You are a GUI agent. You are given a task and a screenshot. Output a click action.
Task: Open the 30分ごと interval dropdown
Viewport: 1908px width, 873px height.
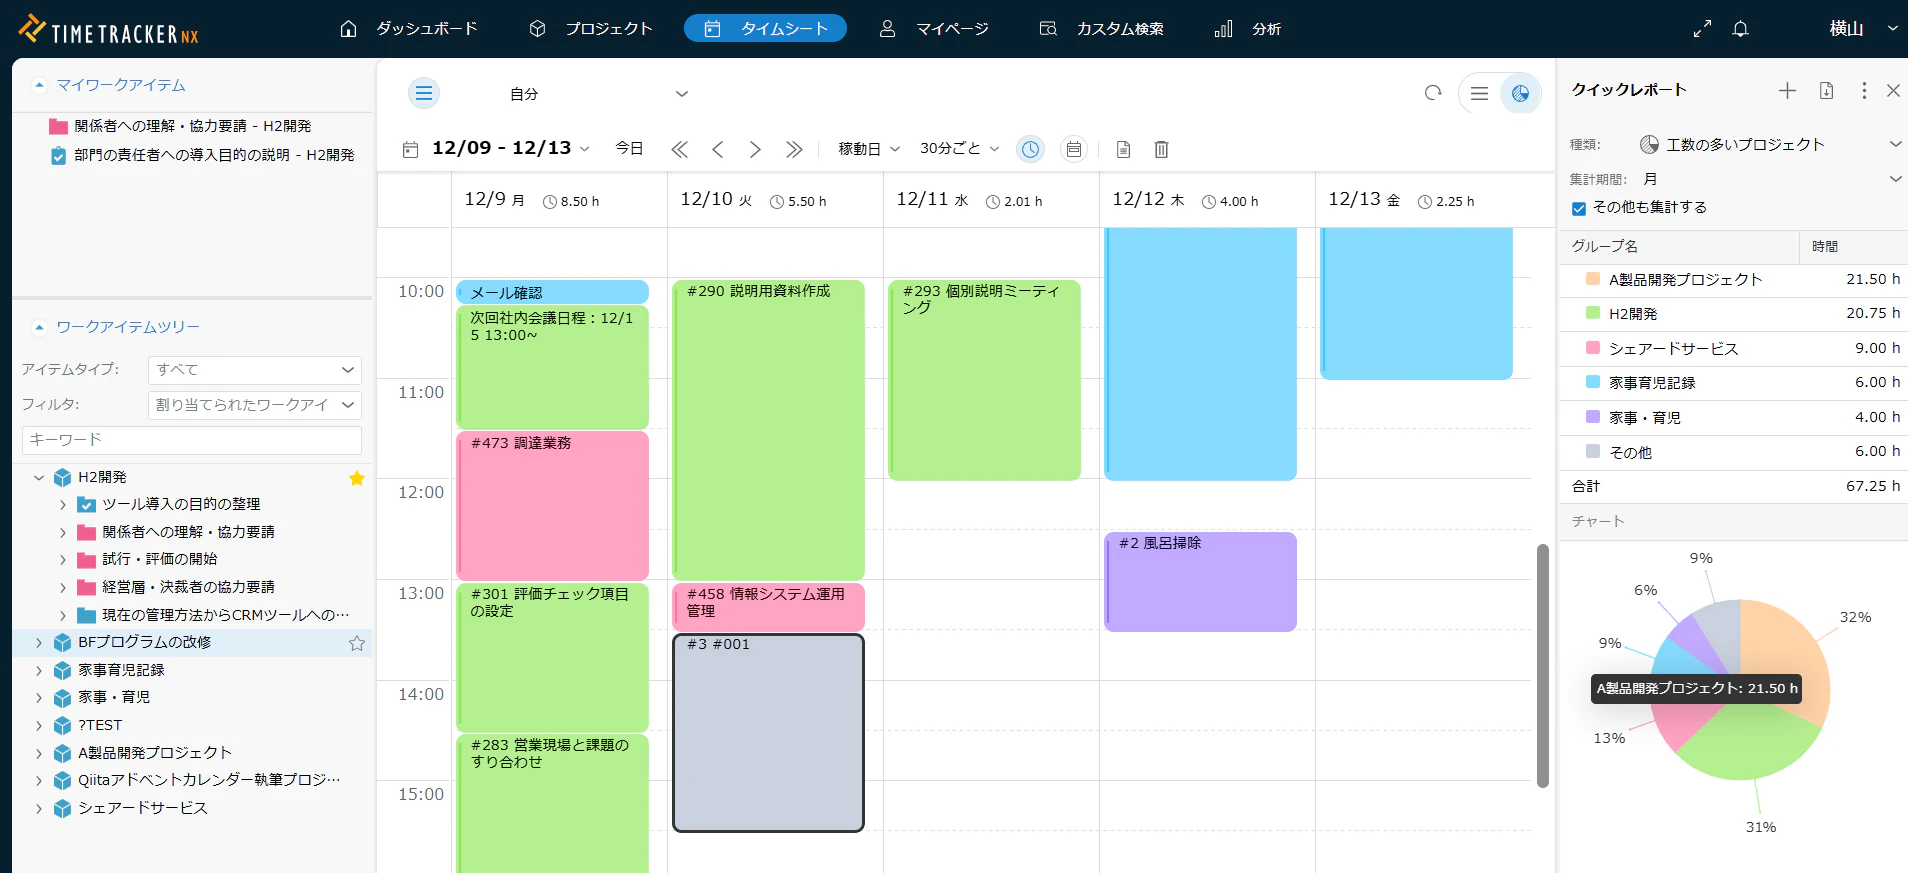(x=959, y=149)
